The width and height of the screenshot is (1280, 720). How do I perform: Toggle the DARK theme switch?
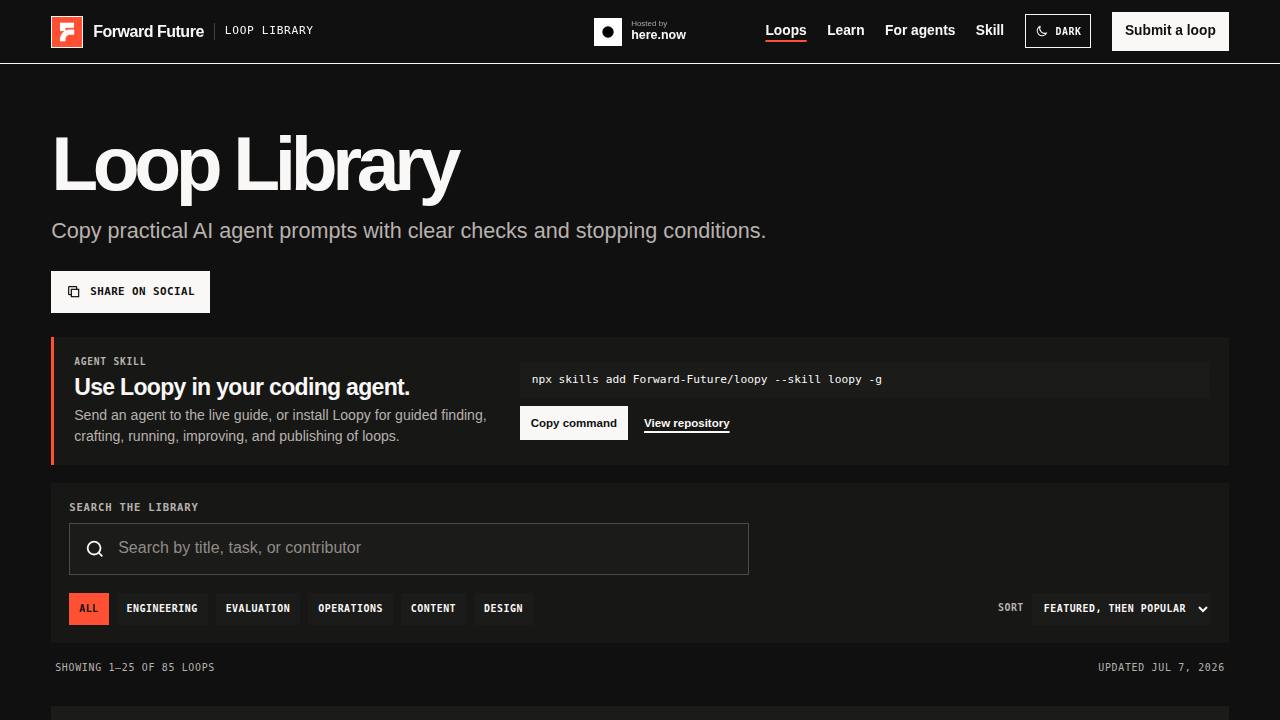pyautogui.click(x=1058, y=31)
